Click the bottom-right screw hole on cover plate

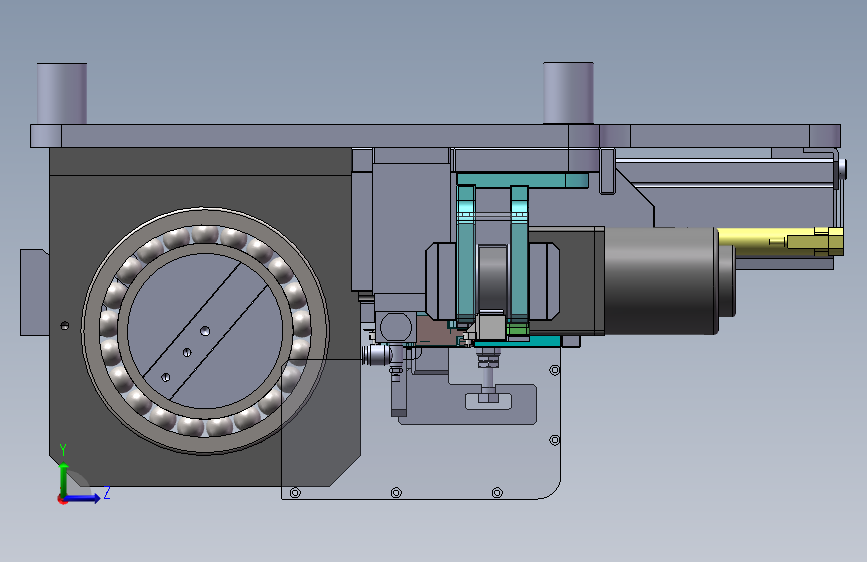coord(497,492)
